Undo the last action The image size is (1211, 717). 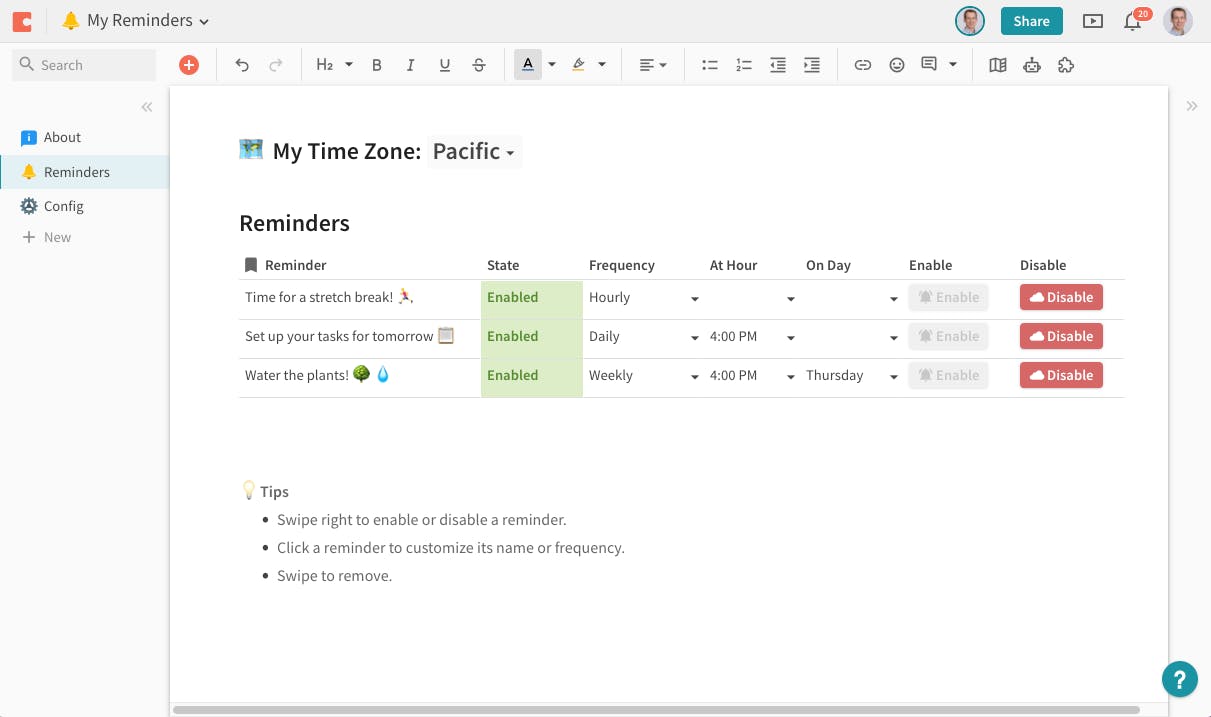pyautogui.click(x=242, y=65)
